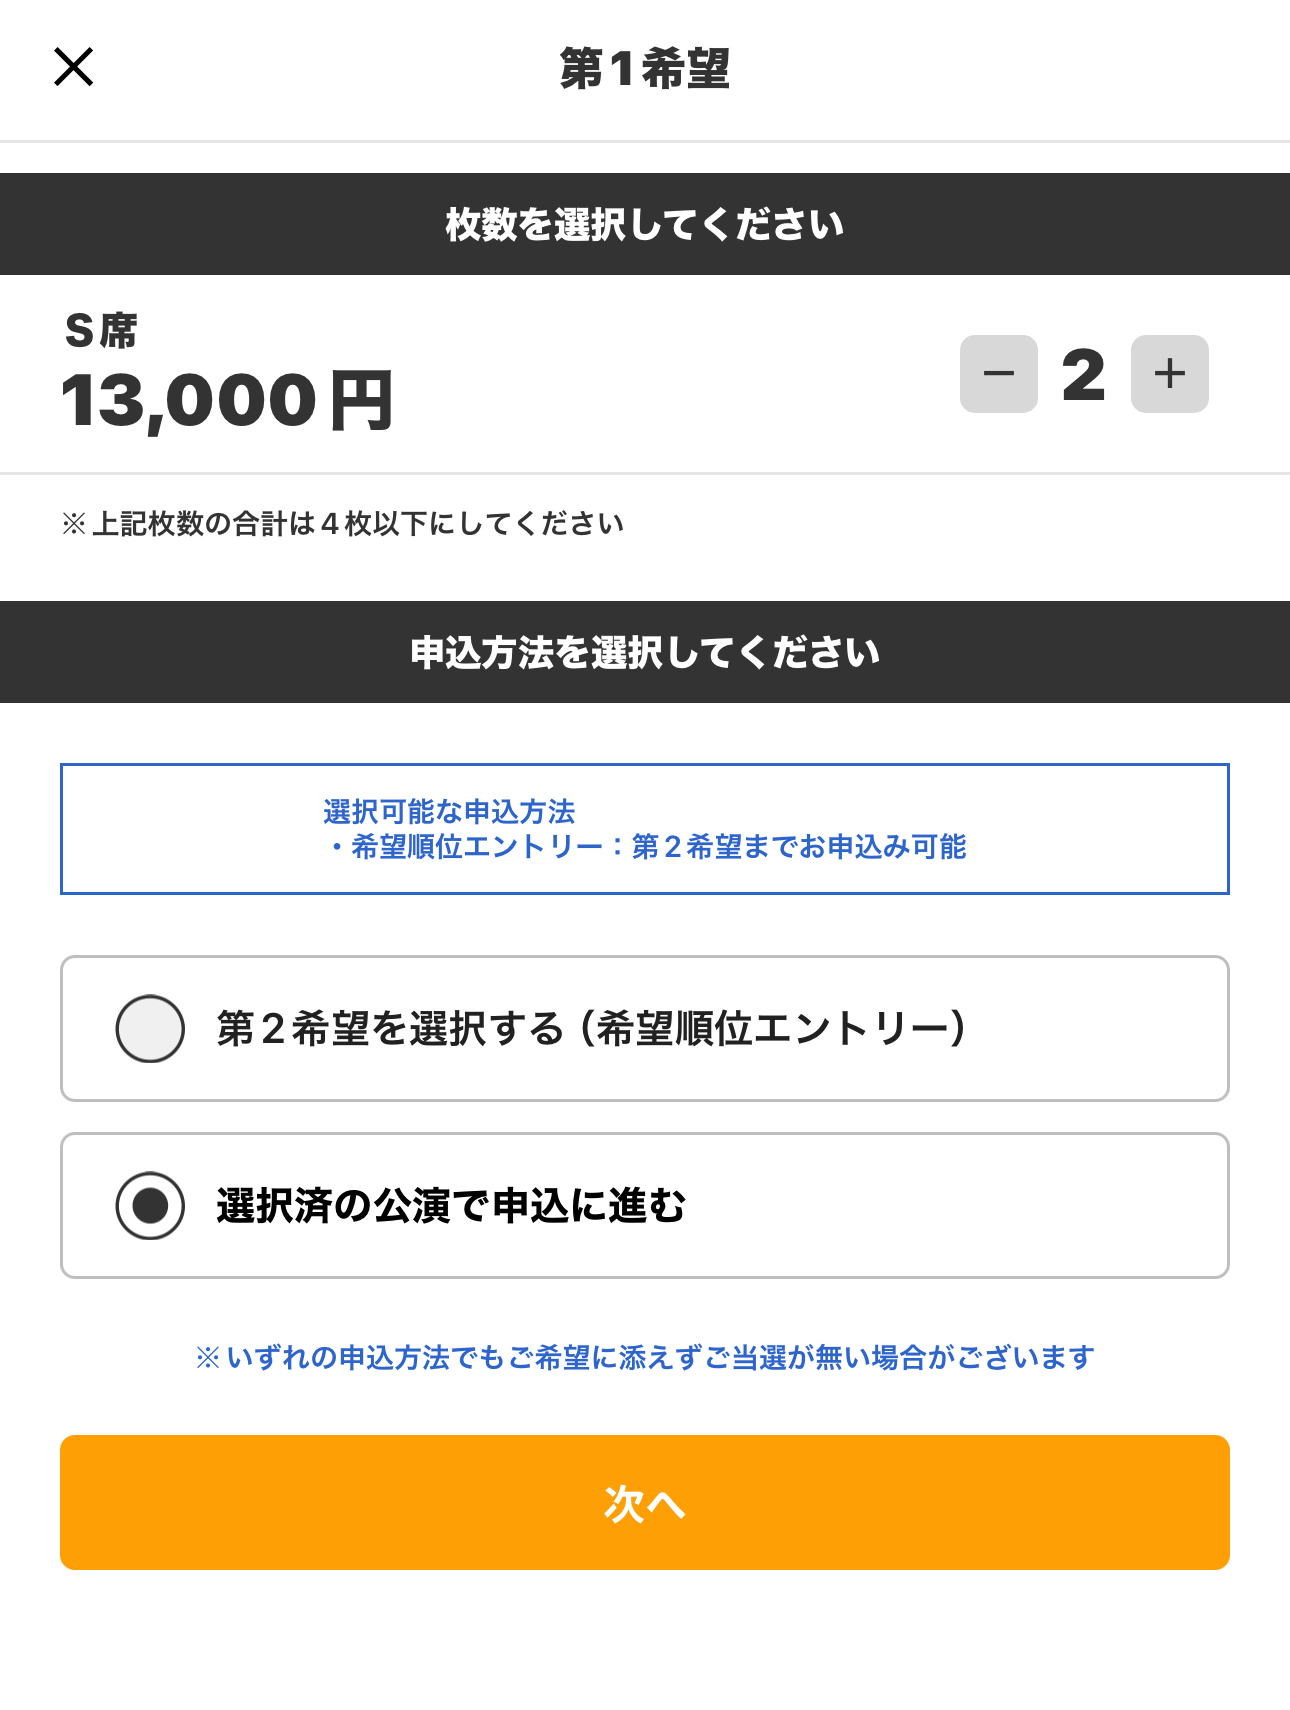Decrease S席 ticket count with minus
Viewport: 1290px width, 1710px height.
998,374
